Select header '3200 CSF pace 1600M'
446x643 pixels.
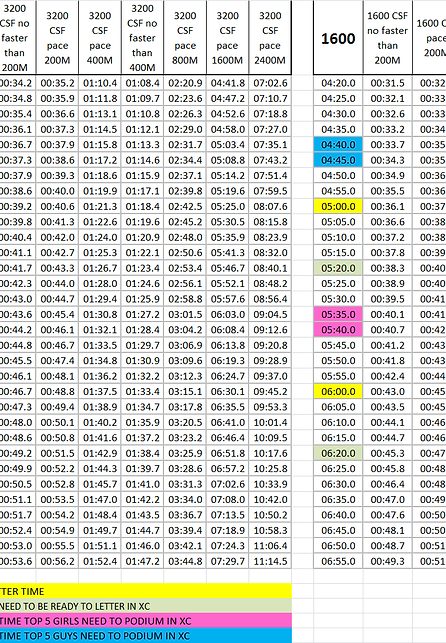pyautogui.click(x=228, y=38)
